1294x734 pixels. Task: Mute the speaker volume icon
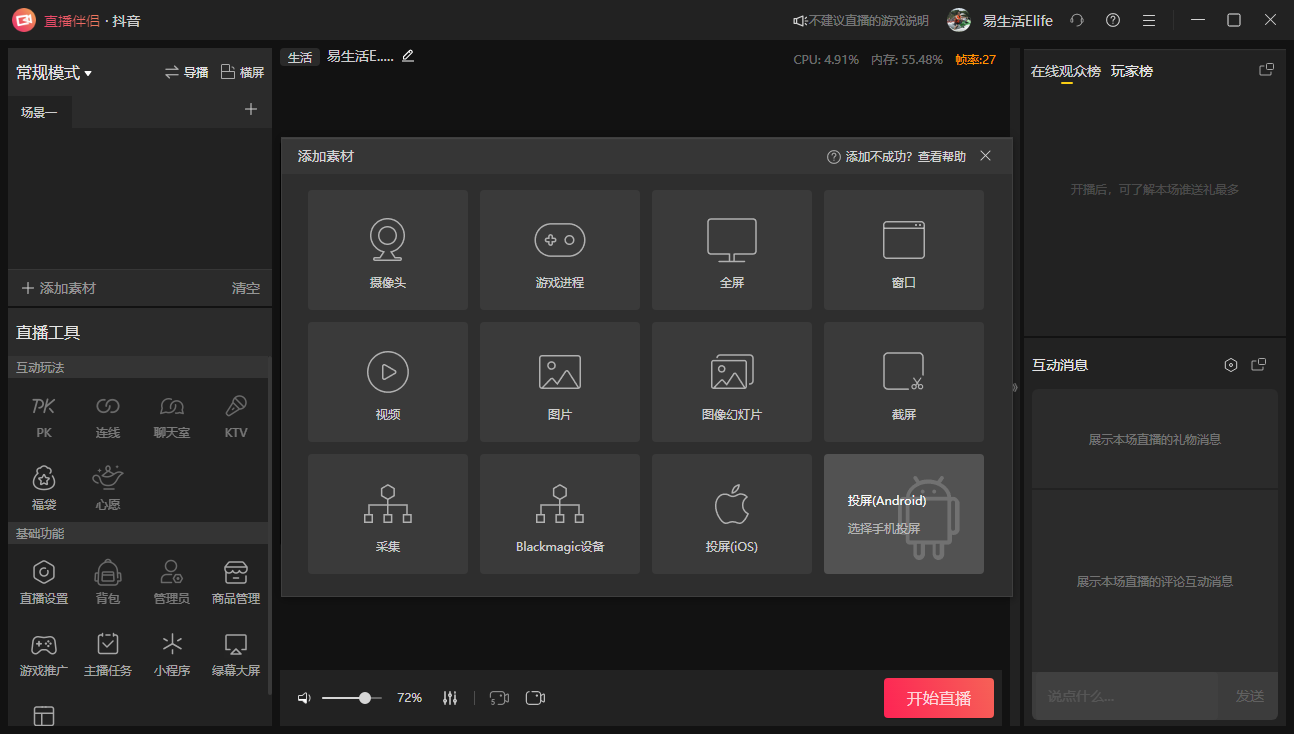tap(304, 697)
